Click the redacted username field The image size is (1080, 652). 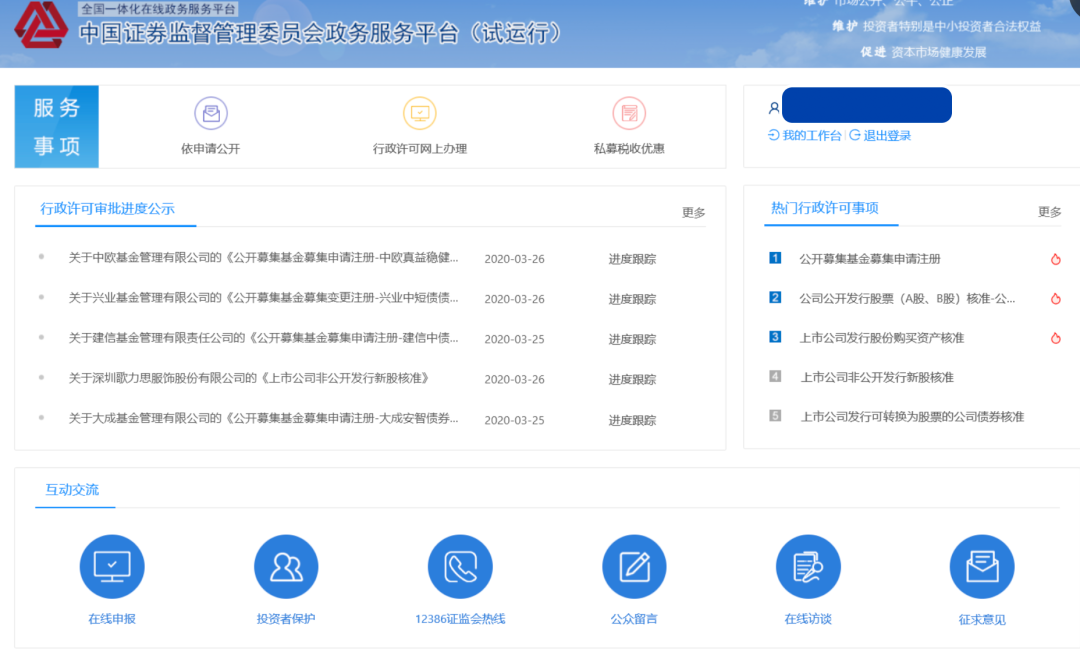coord(866,105)
